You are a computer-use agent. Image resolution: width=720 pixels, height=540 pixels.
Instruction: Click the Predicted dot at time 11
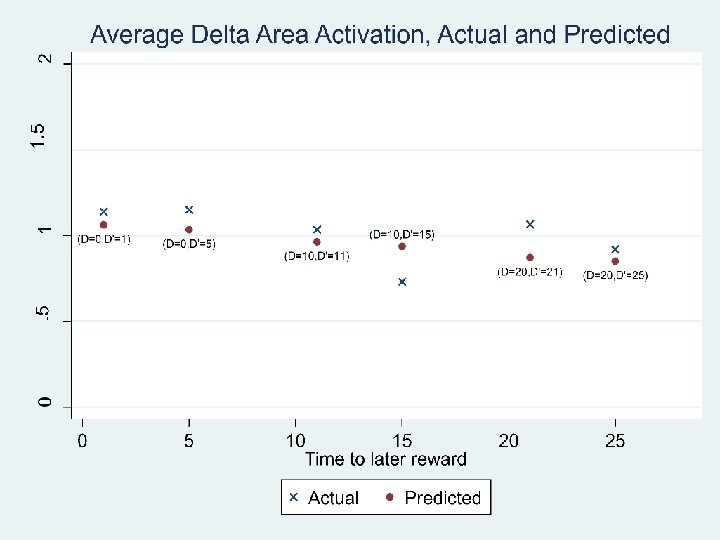pos(317,242)
